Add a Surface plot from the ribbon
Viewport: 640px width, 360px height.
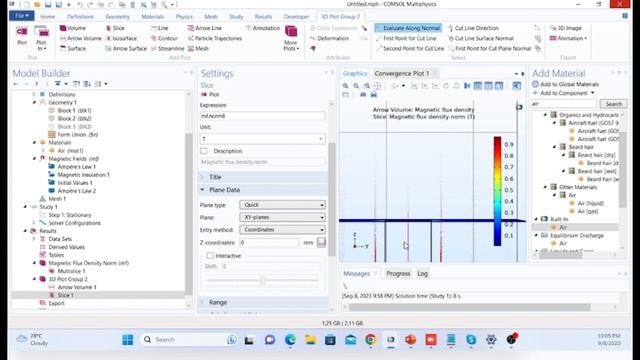(73, 49)
